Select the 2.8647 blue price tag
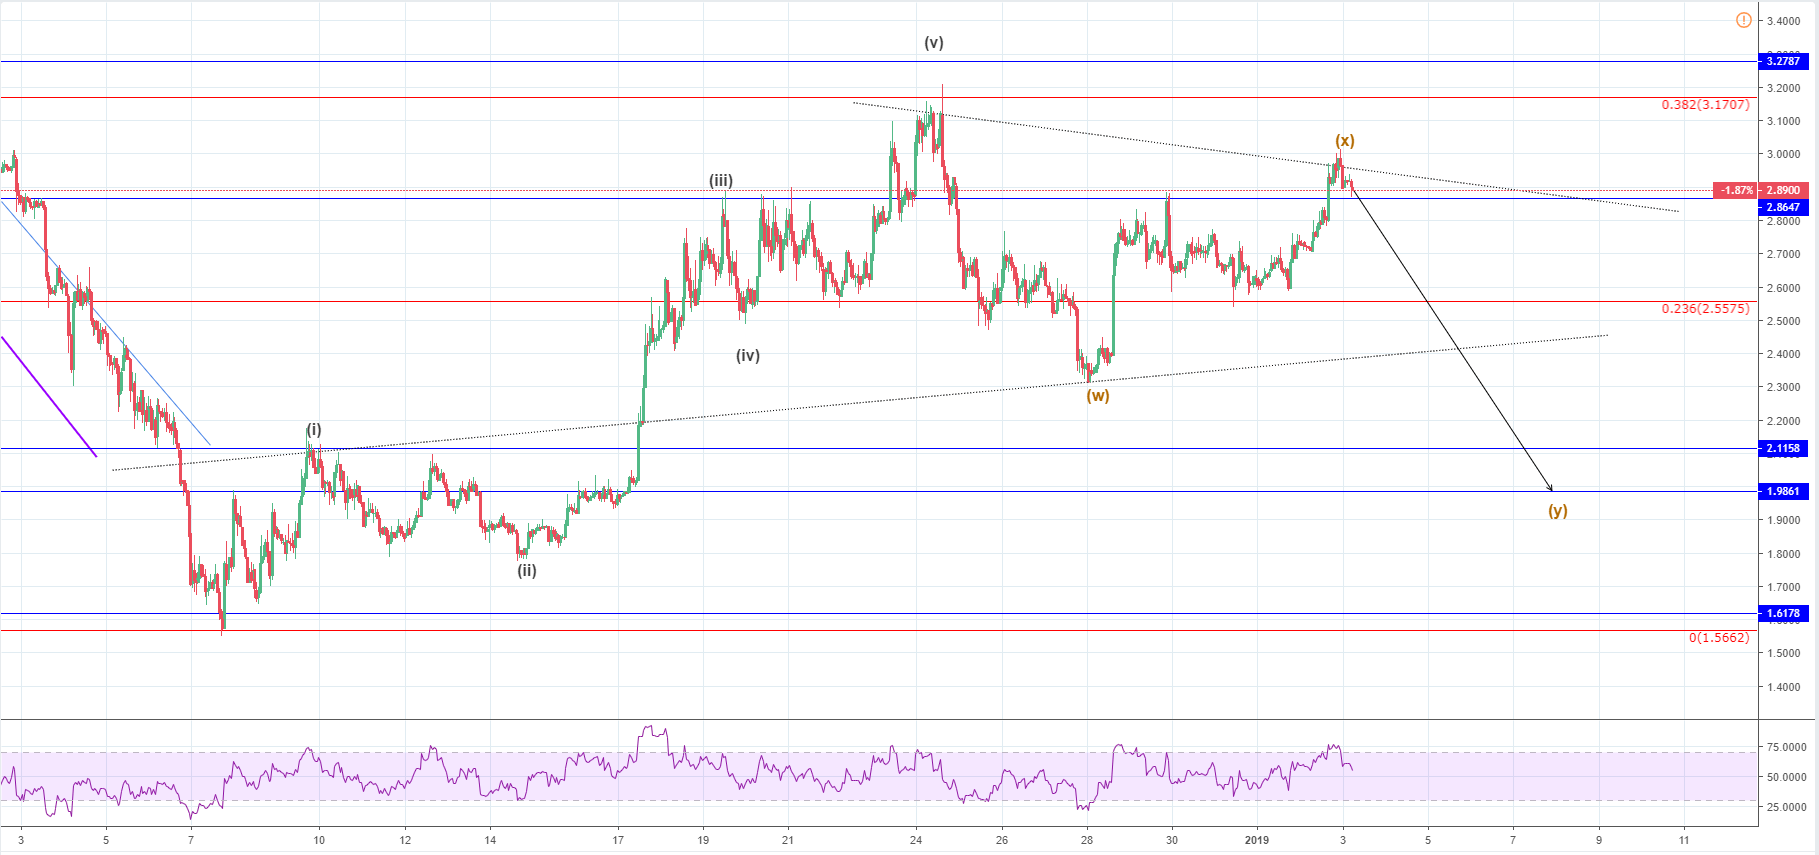The height and width of the screenshot is (855, 1819). (x=1782, y=208)
